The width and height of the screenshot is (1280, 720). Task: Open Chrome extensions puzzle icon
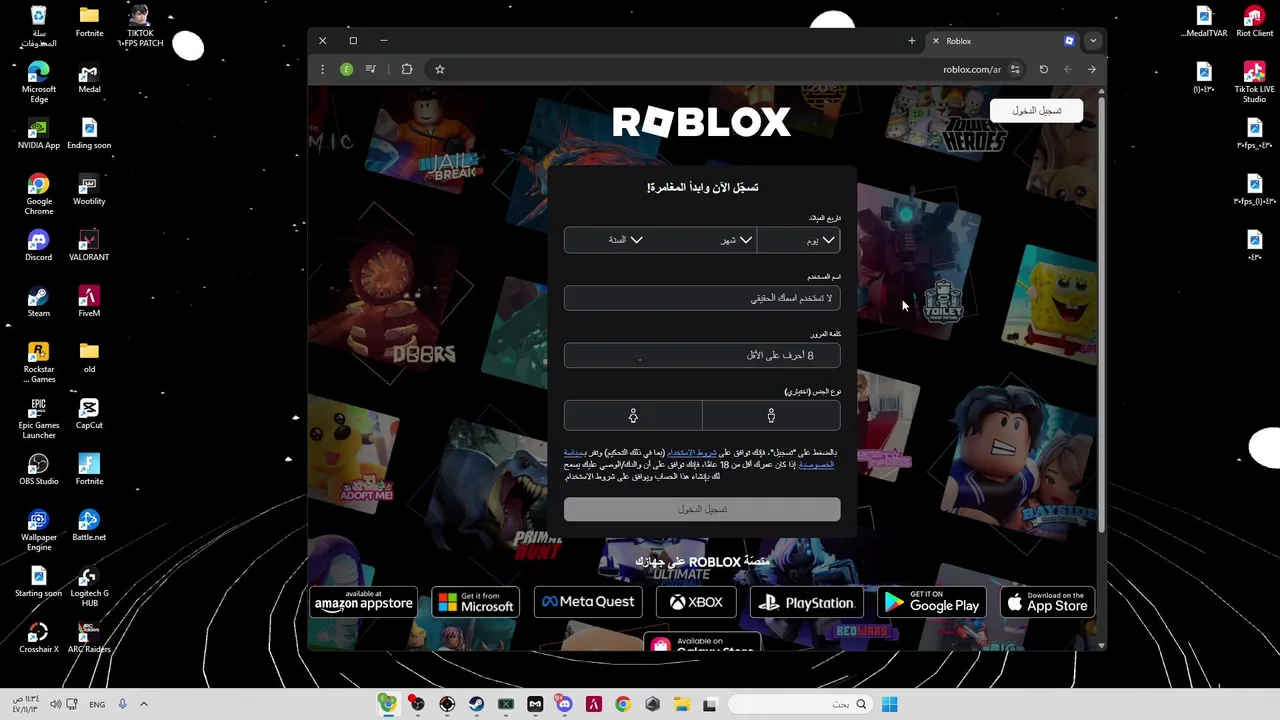tap(407, 69)
